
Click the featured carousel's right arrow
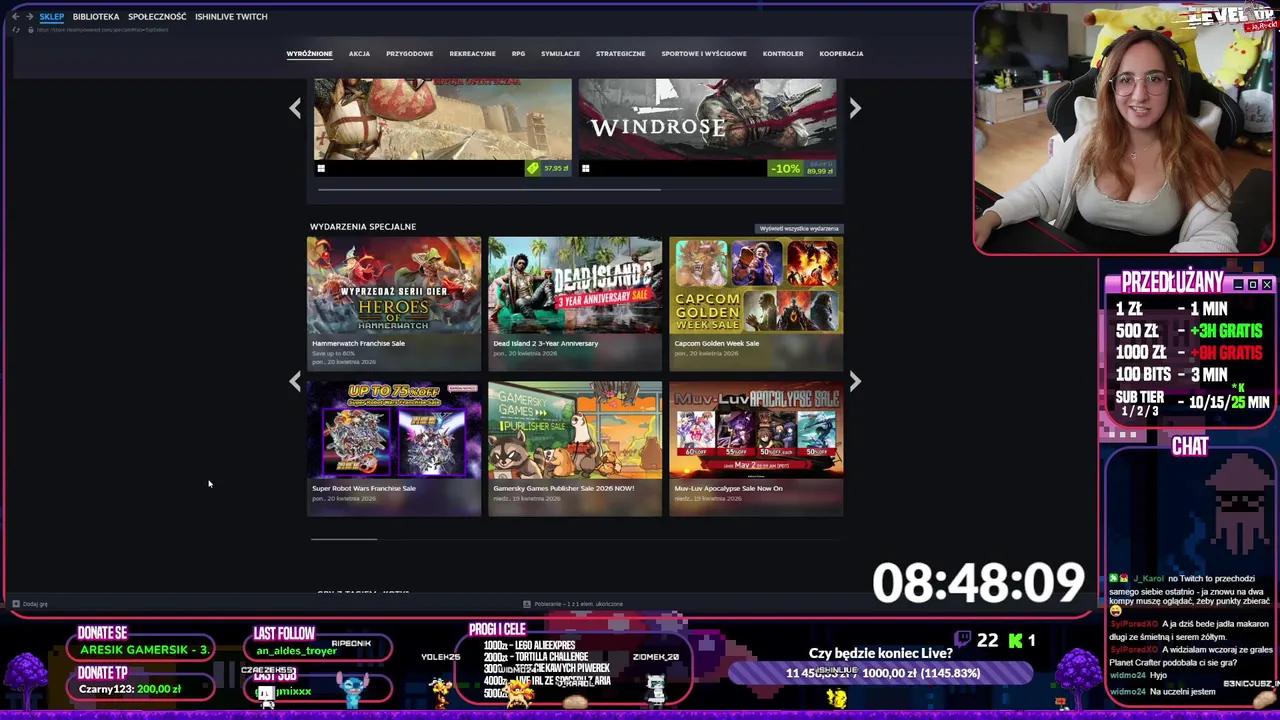855,108
